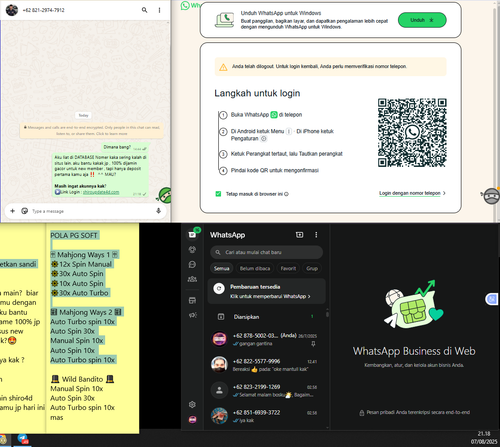Click the archive box icon beside Diarsipkan
This screenshot has width=500, height=447.
(x=221, y=317)
